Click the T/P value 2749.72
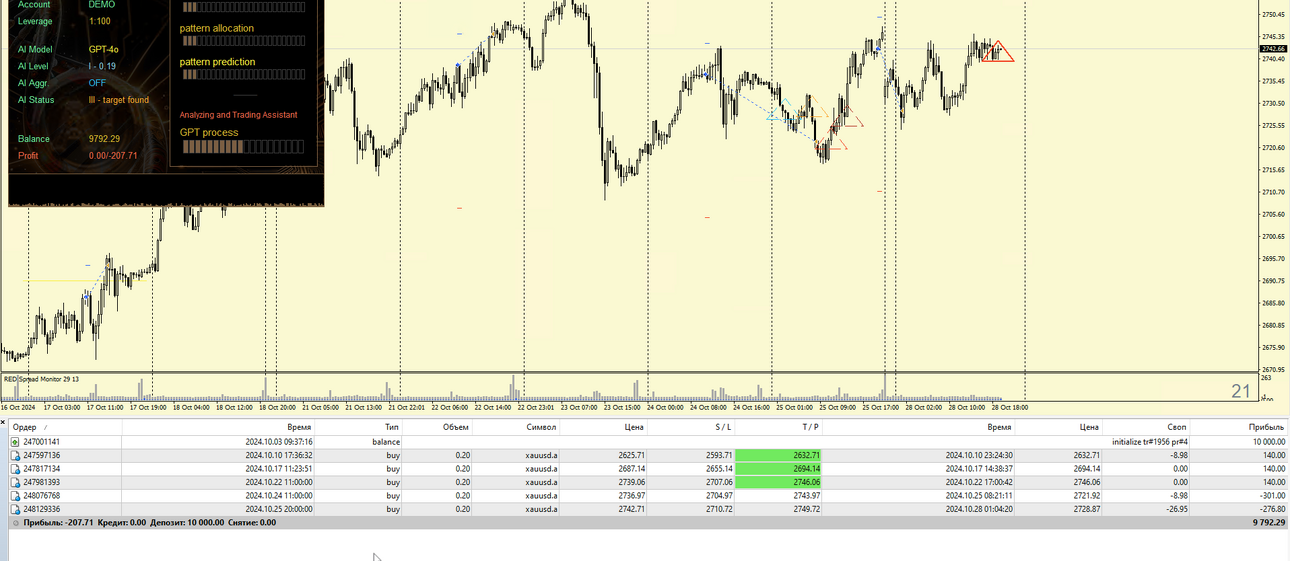The image size is (1290, 561). 805,509
